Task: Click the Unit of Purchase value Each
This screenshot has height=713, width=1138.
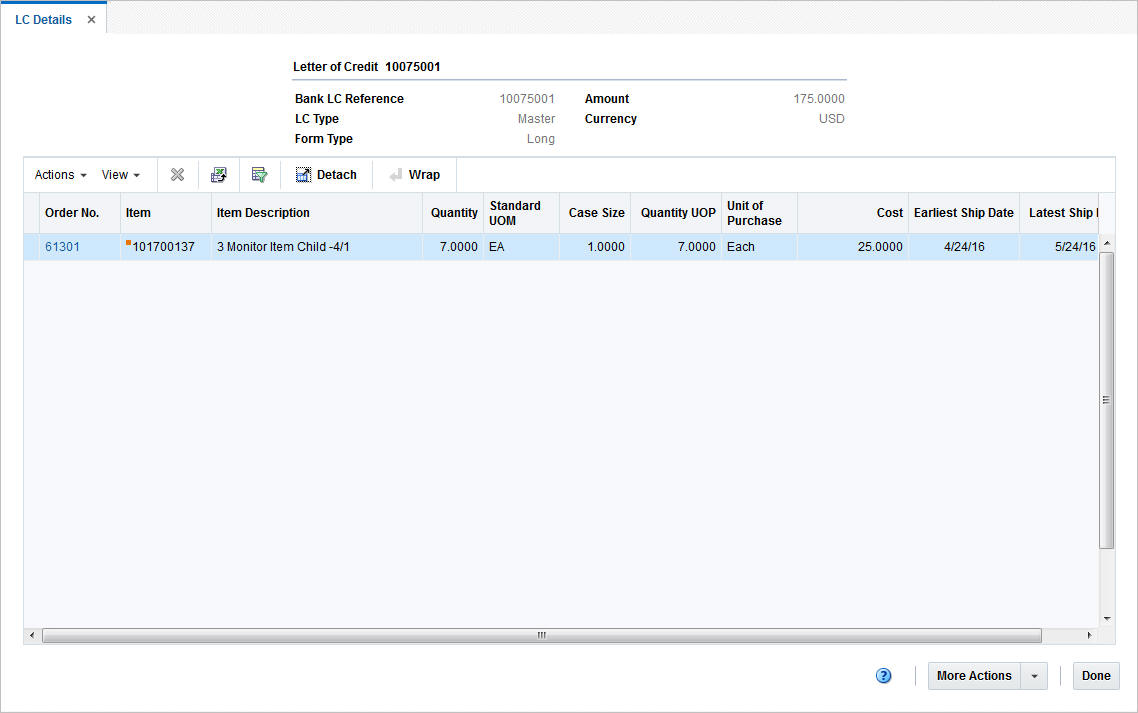Action: tap(740, 247)
